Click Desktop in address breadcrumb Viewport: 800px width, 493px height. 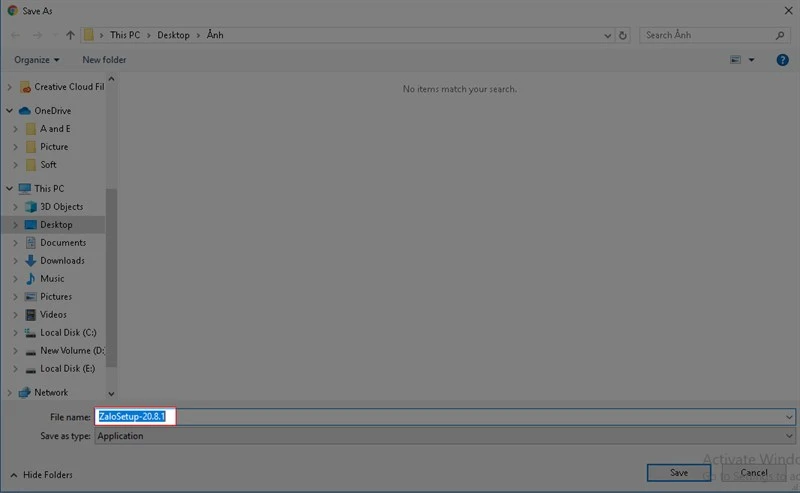click(x=173, y=35)
